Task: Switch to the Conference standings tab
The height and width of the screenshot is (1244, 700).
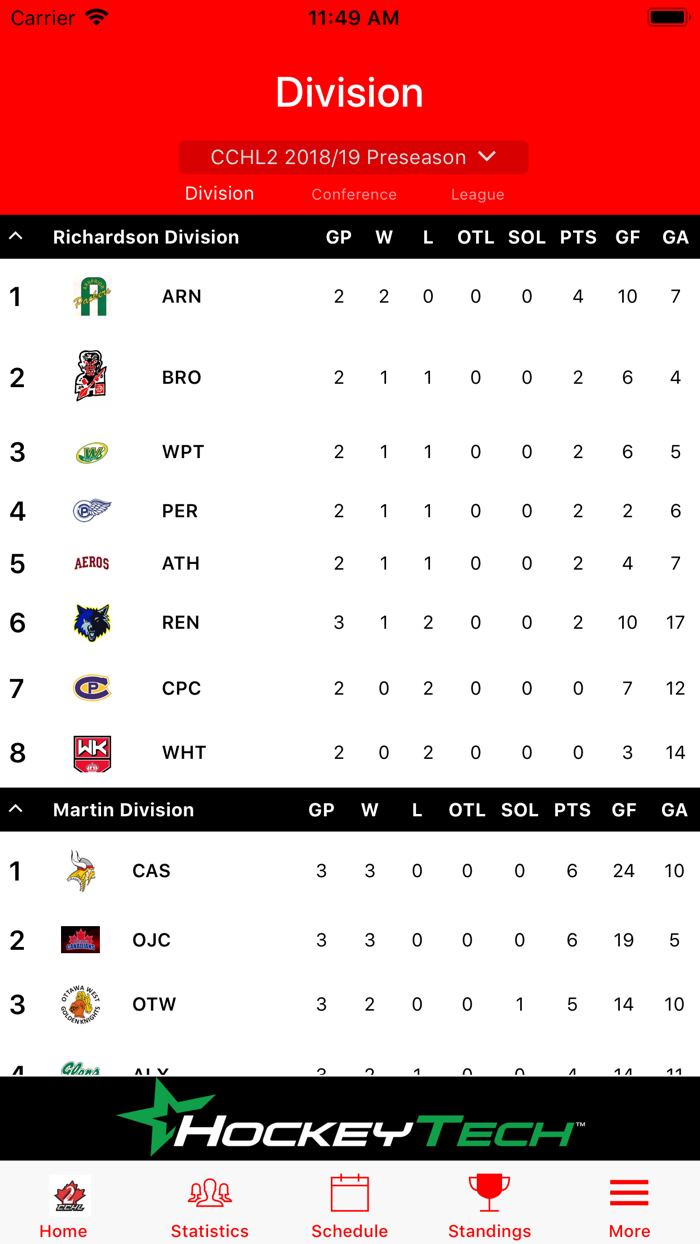Action: tap(354, 194)
